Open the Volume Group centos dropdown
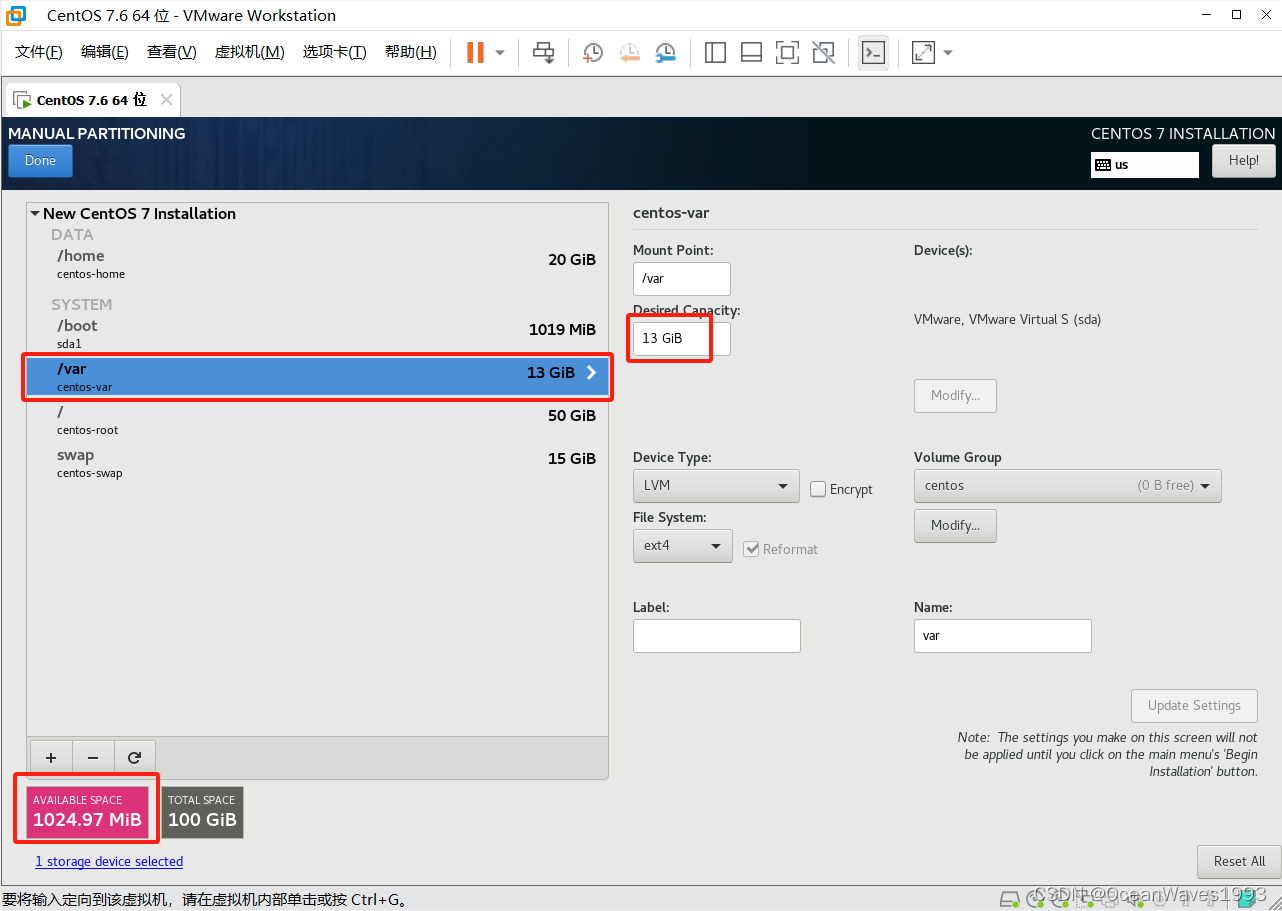The width and height of the screenshot is (1282, 911). point(1068,486)
